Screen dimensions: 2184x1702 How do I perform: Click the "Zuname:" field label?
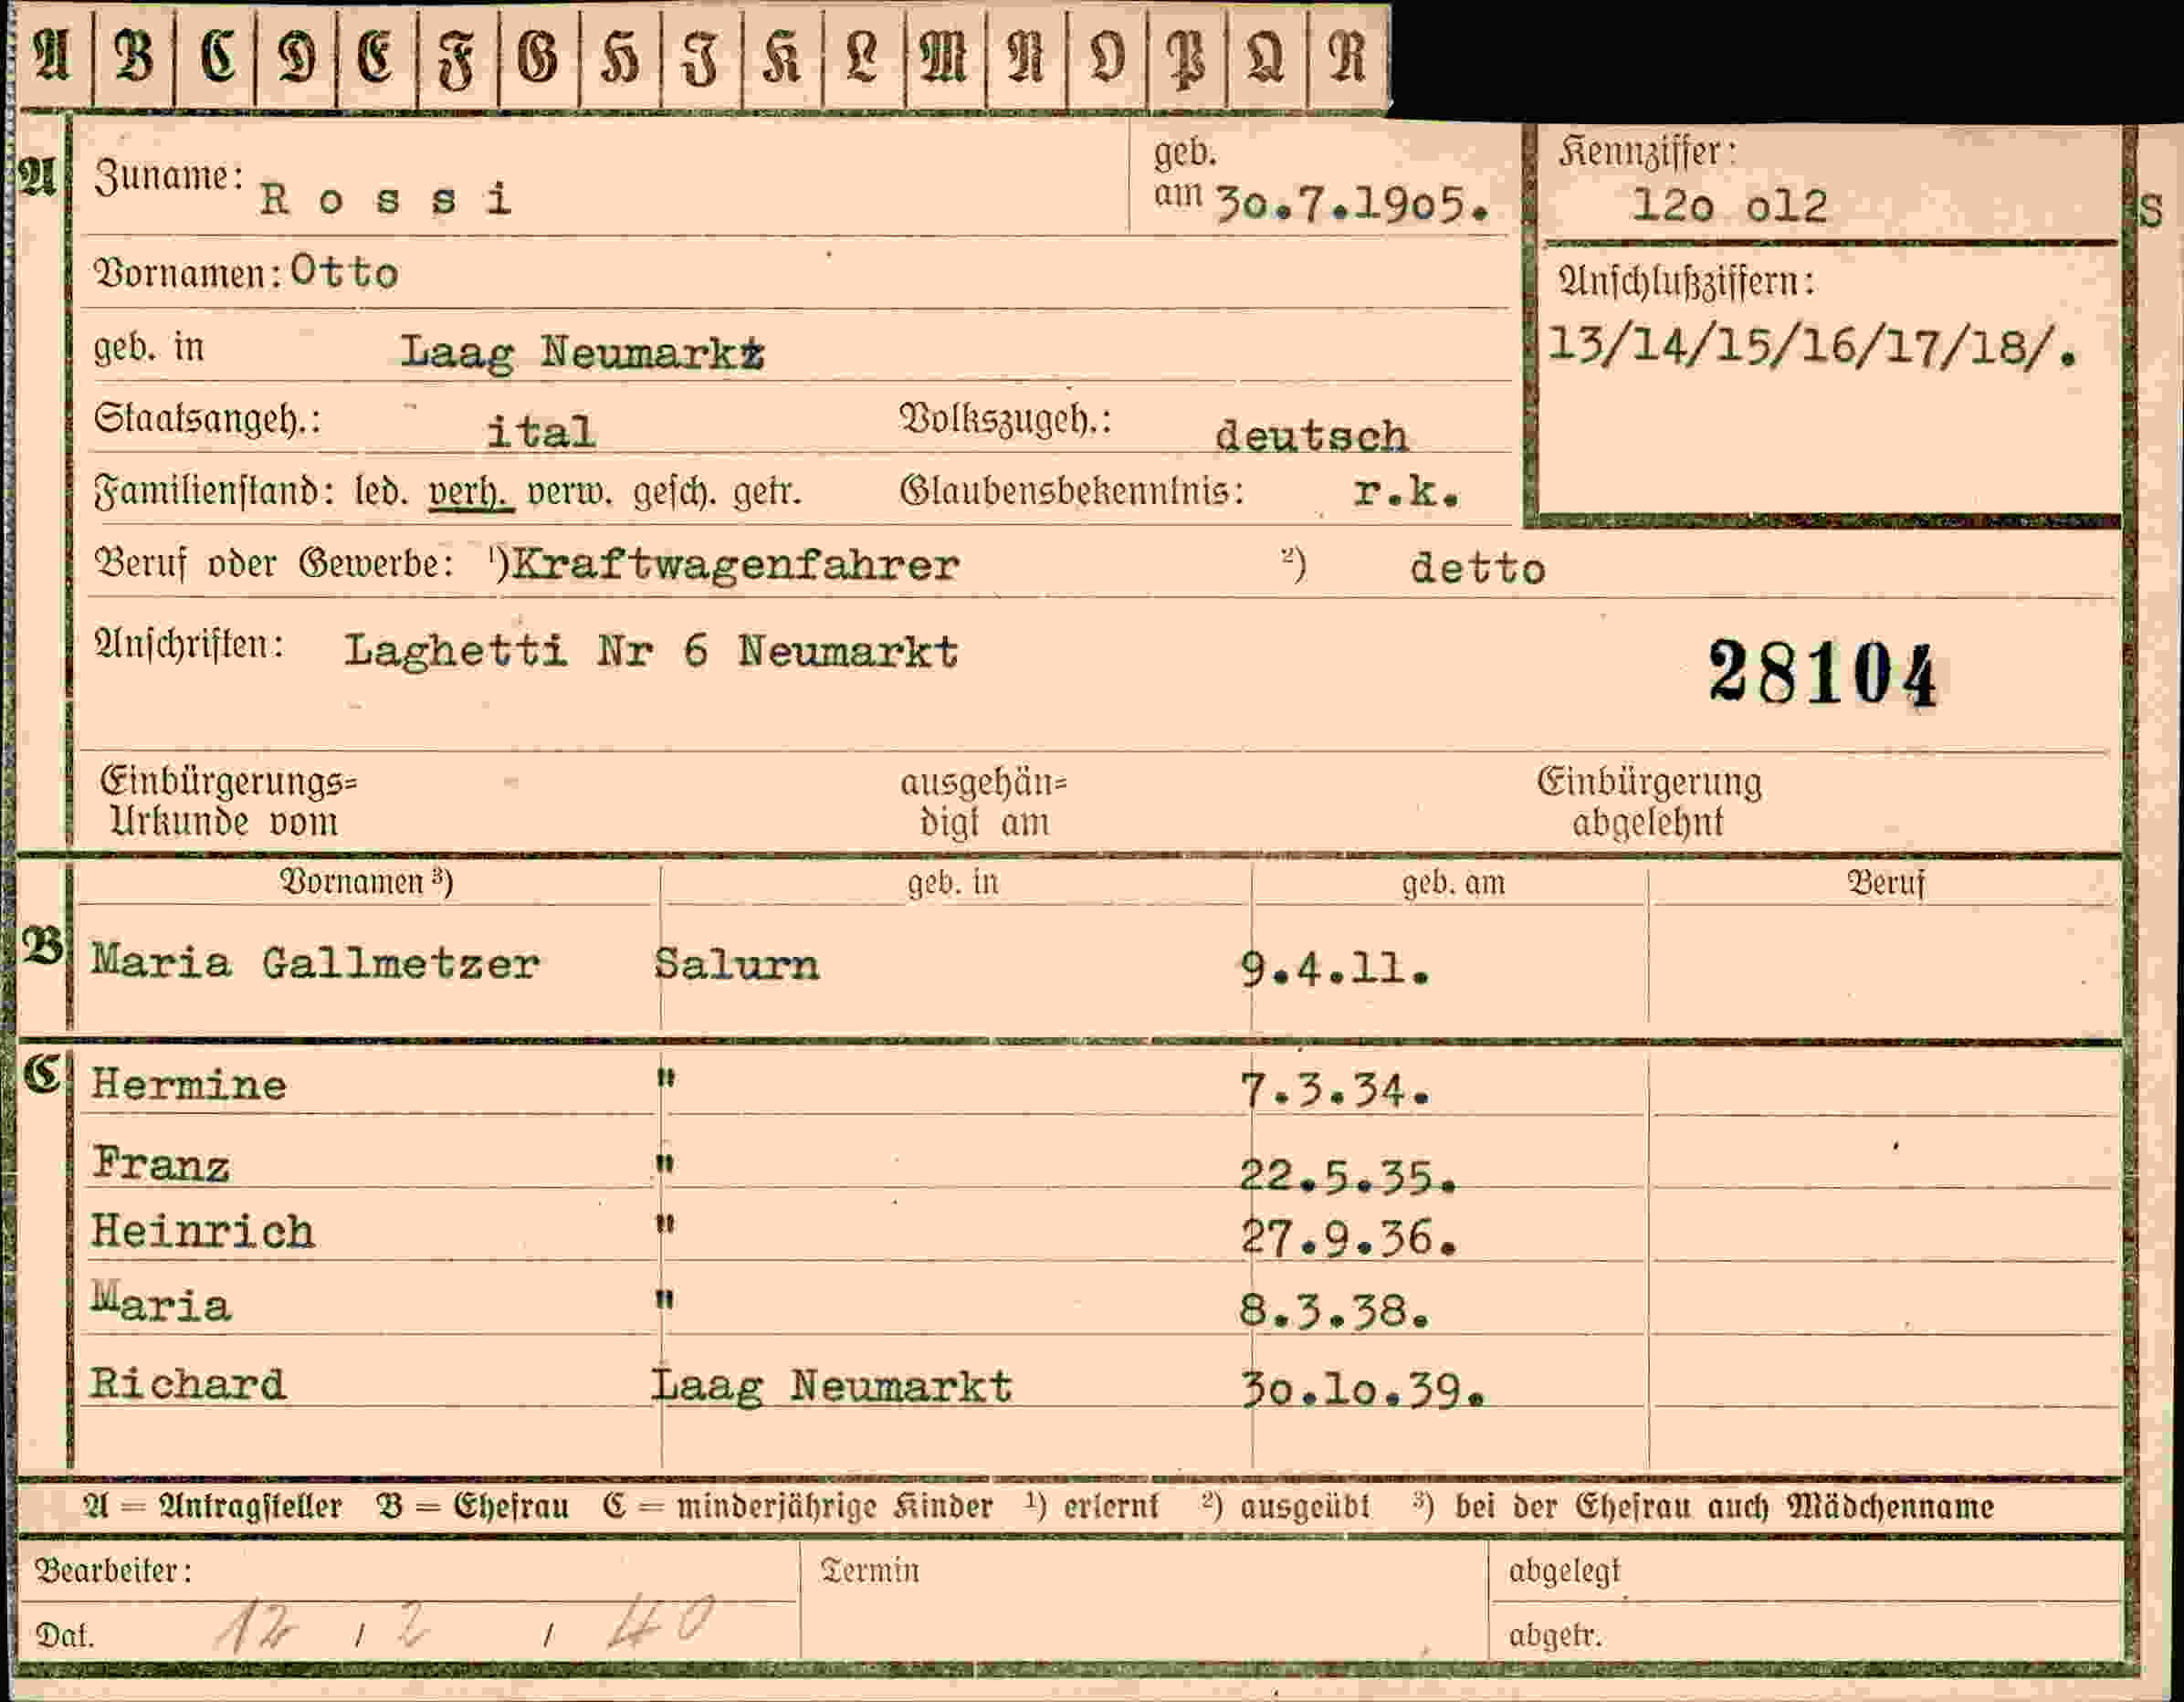click(x=168, y=177)
